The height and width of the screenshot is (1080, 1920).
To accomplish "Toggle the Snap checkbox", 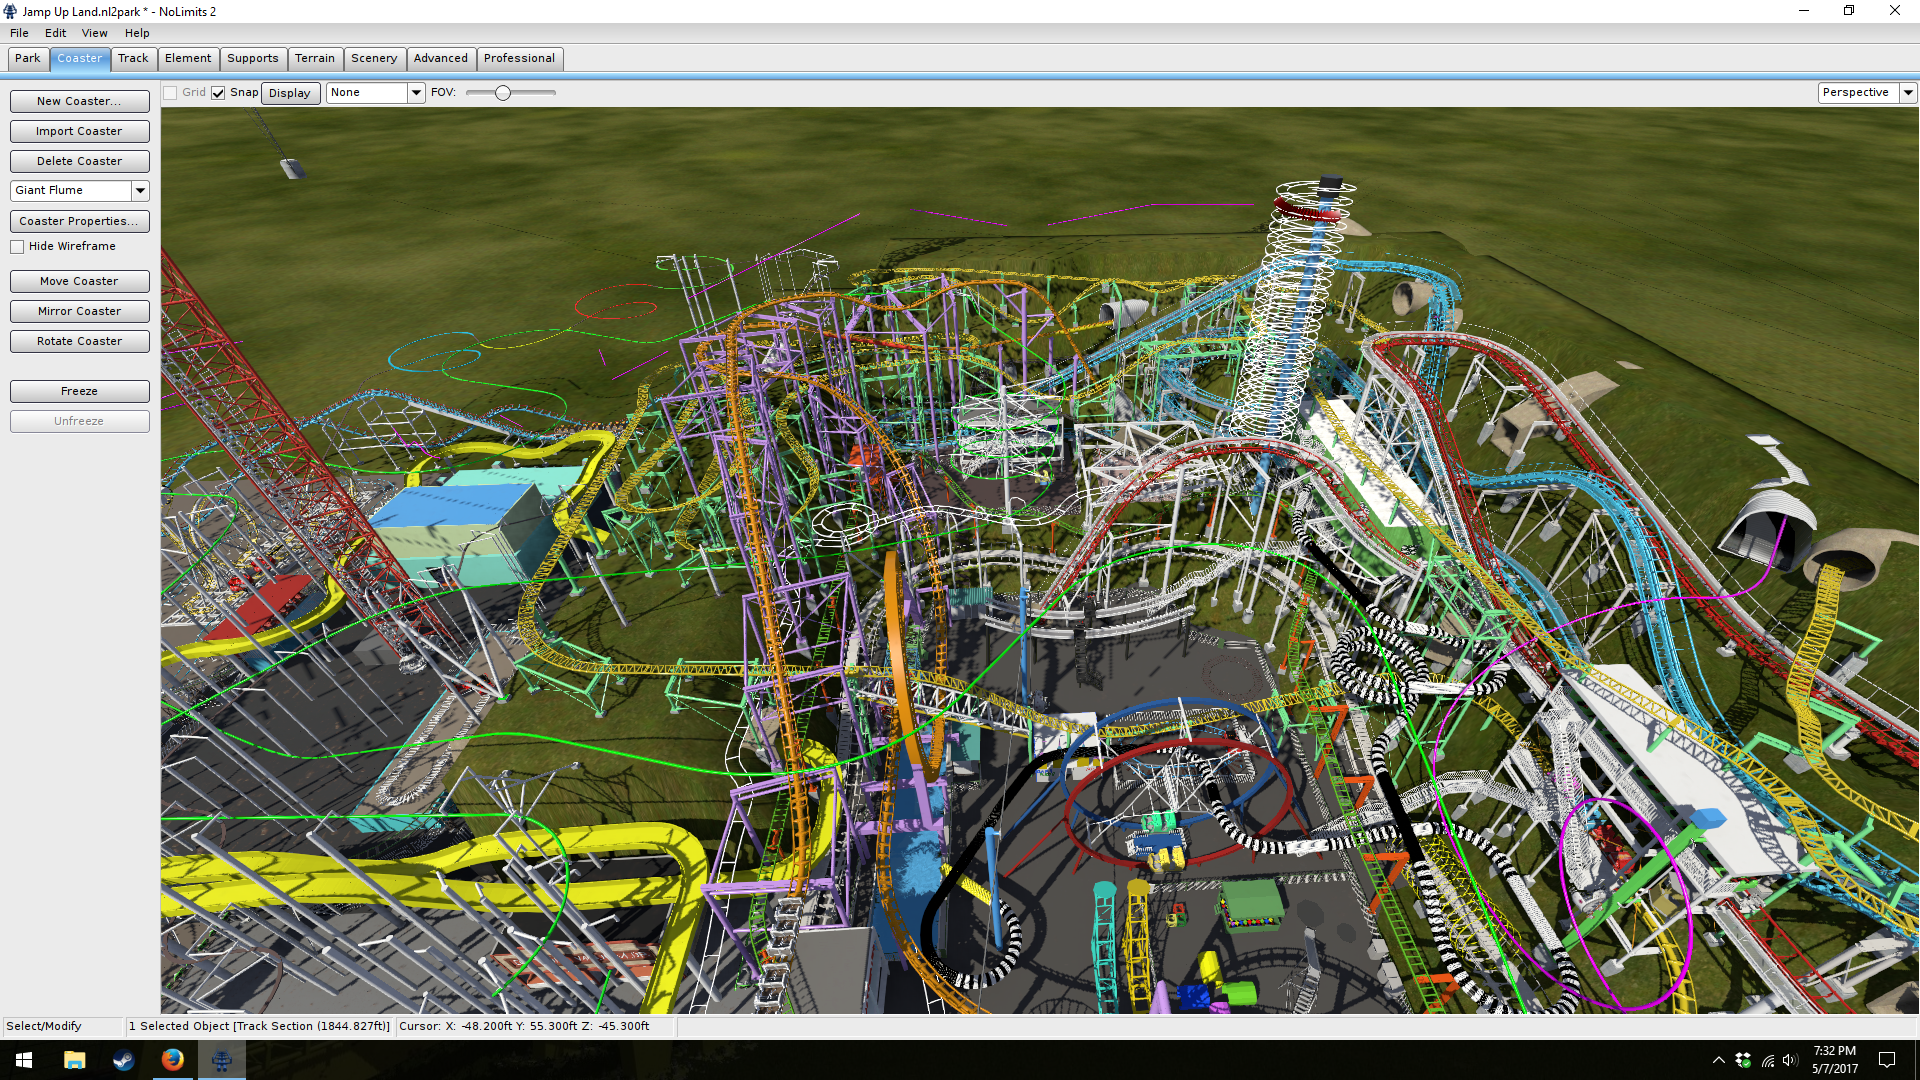I will click(218, 93).
